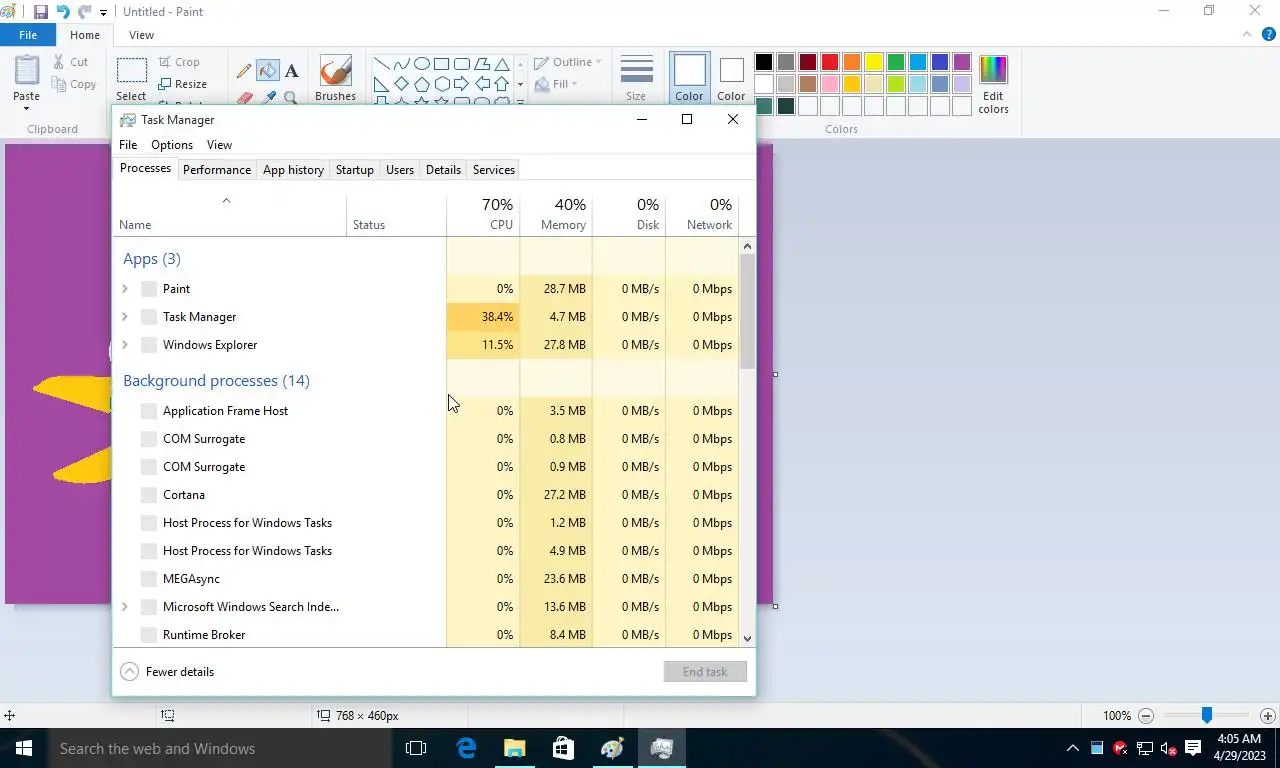Click the Paste clipboard icon
The height and width of the screenshot is (768, 1280).
pos(27,70)
